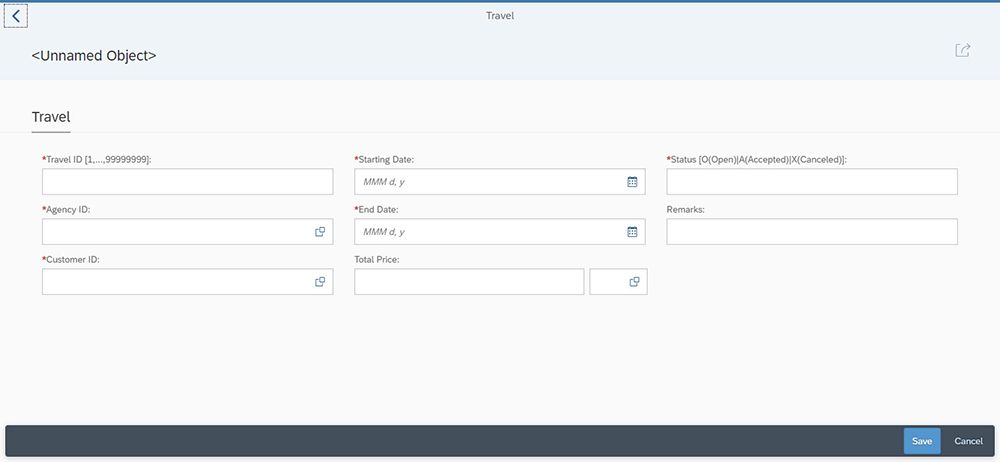Click inside the Customer ID text field
The width and height of the screenshot is (1000, 462).
175,282
